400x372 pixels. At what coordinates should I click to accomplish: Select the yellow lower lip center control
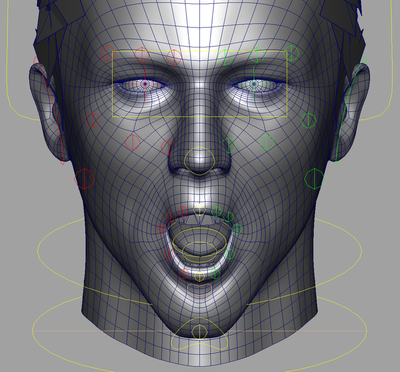click(199, 276)
